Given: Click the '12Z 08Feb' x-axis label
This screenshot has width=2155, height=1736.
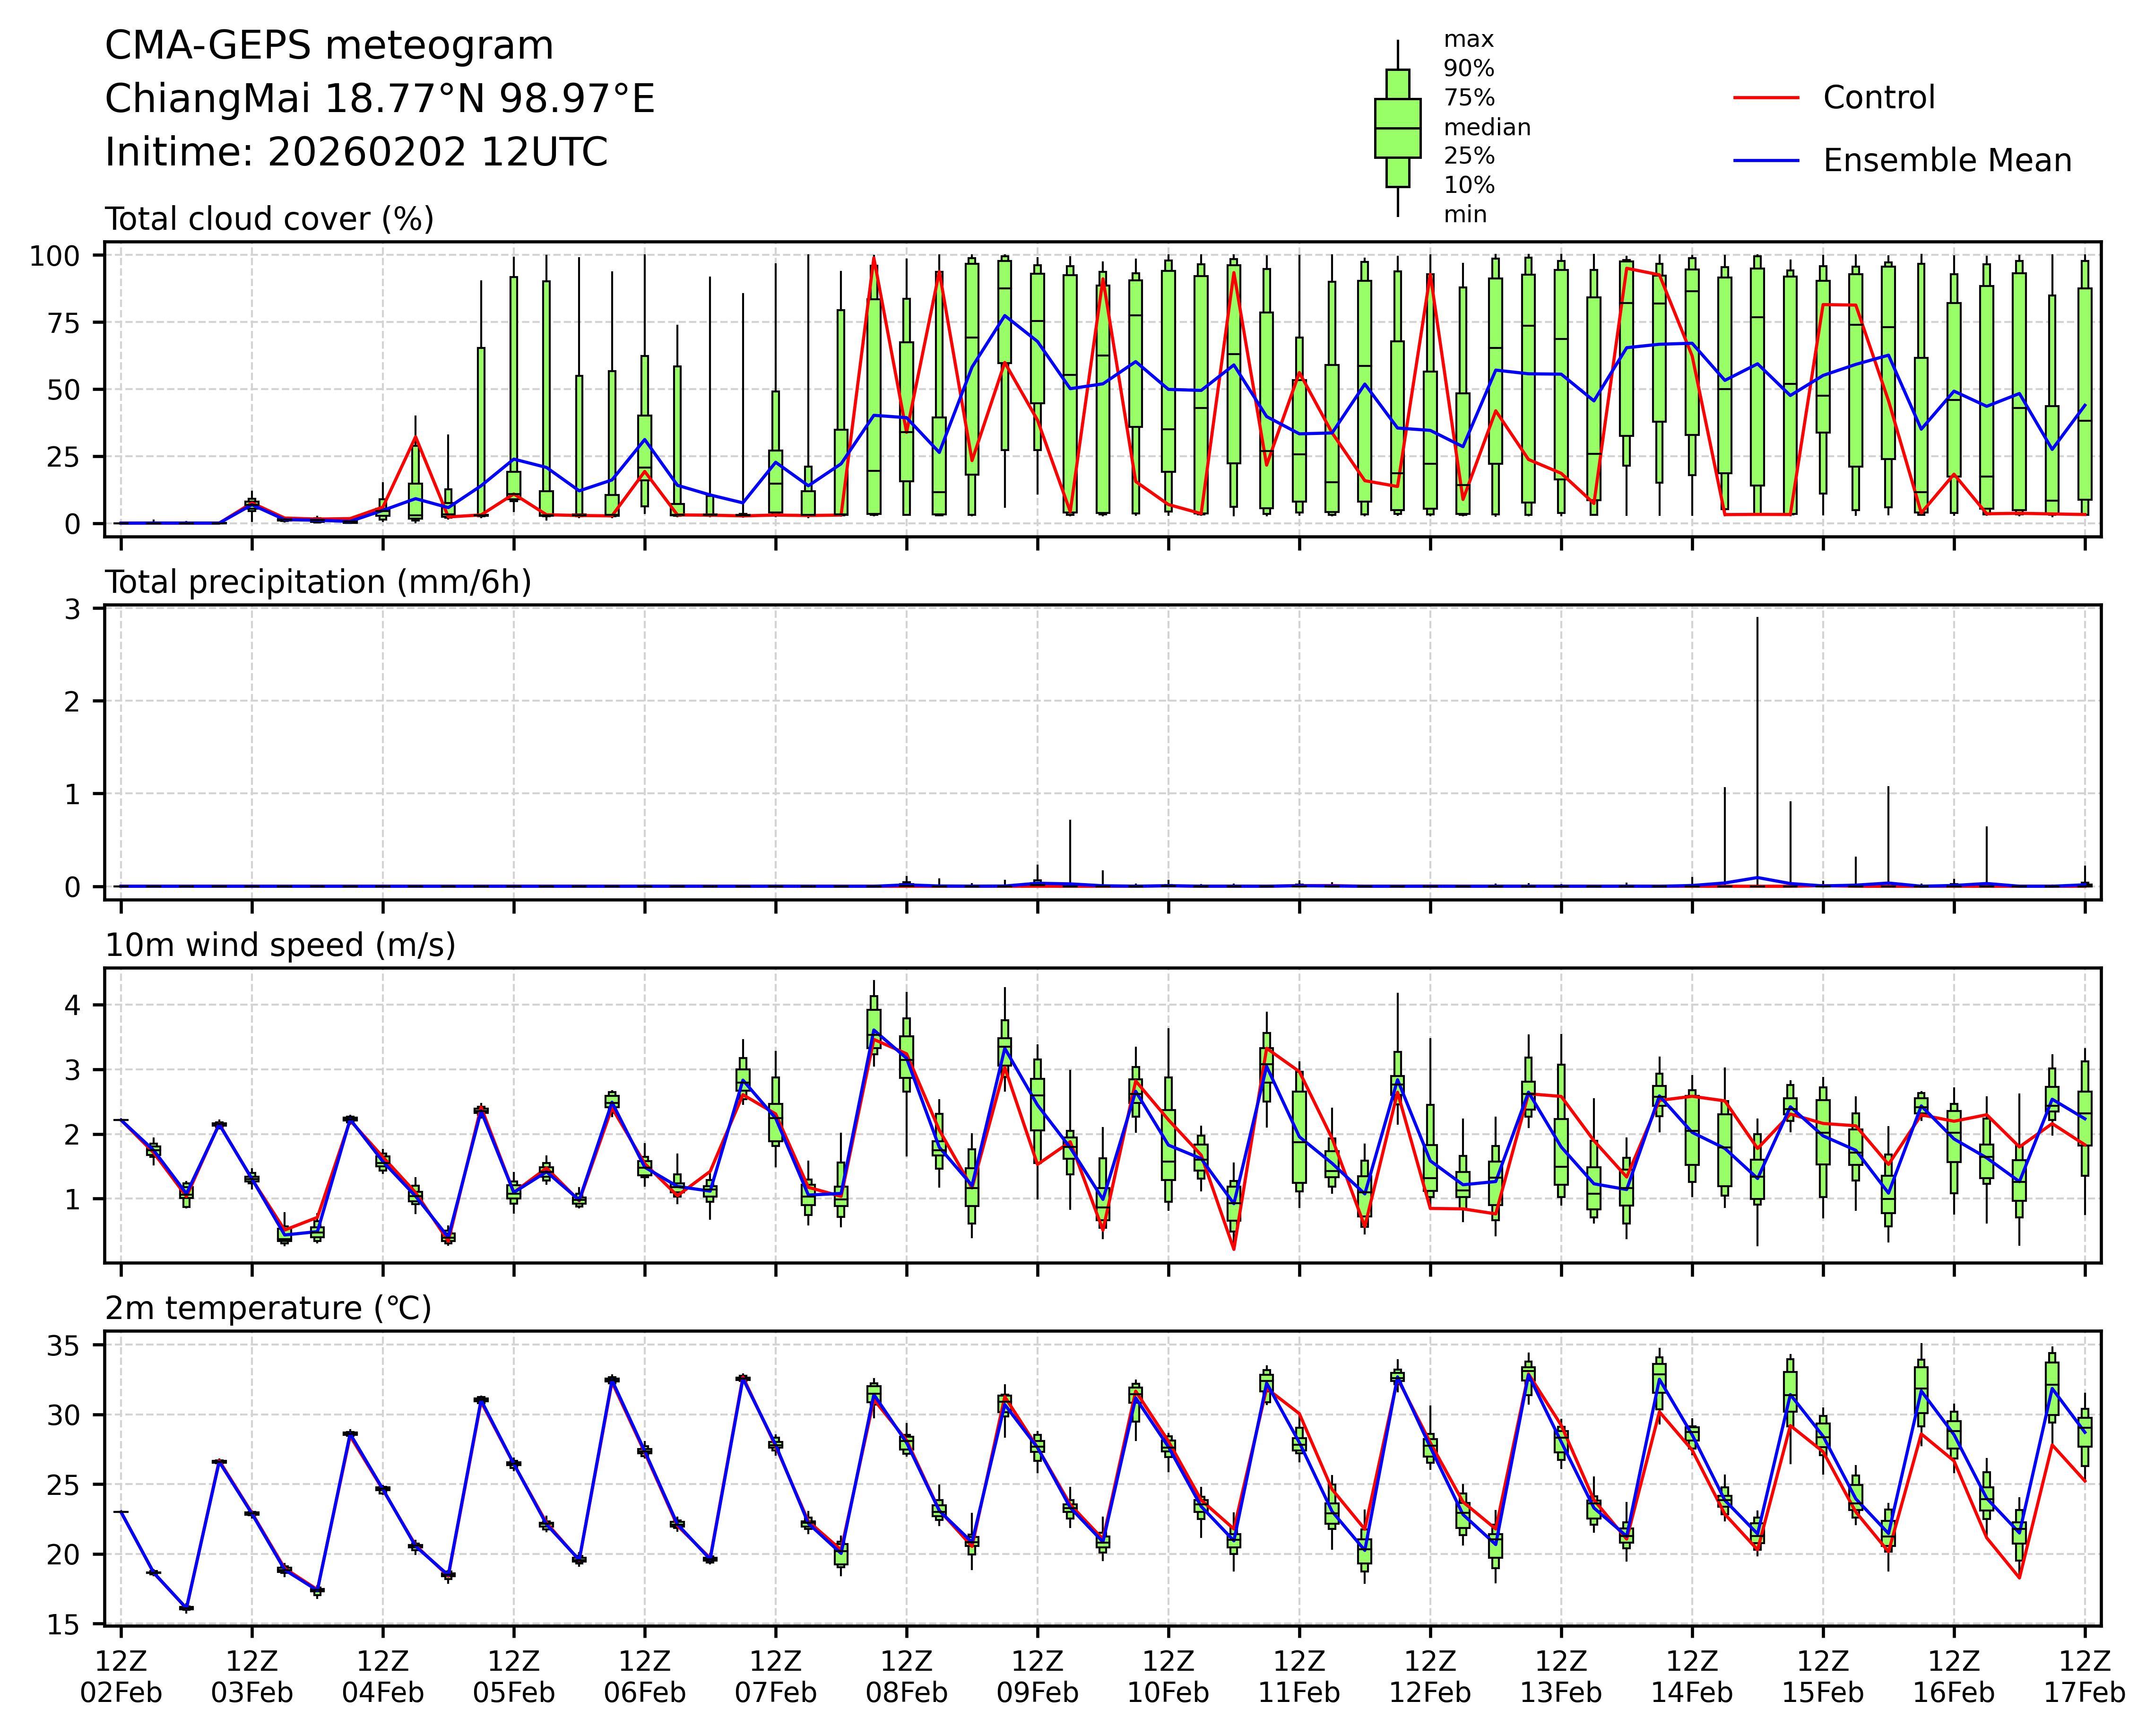Looking at the screenshot, I should [906, 1677].
